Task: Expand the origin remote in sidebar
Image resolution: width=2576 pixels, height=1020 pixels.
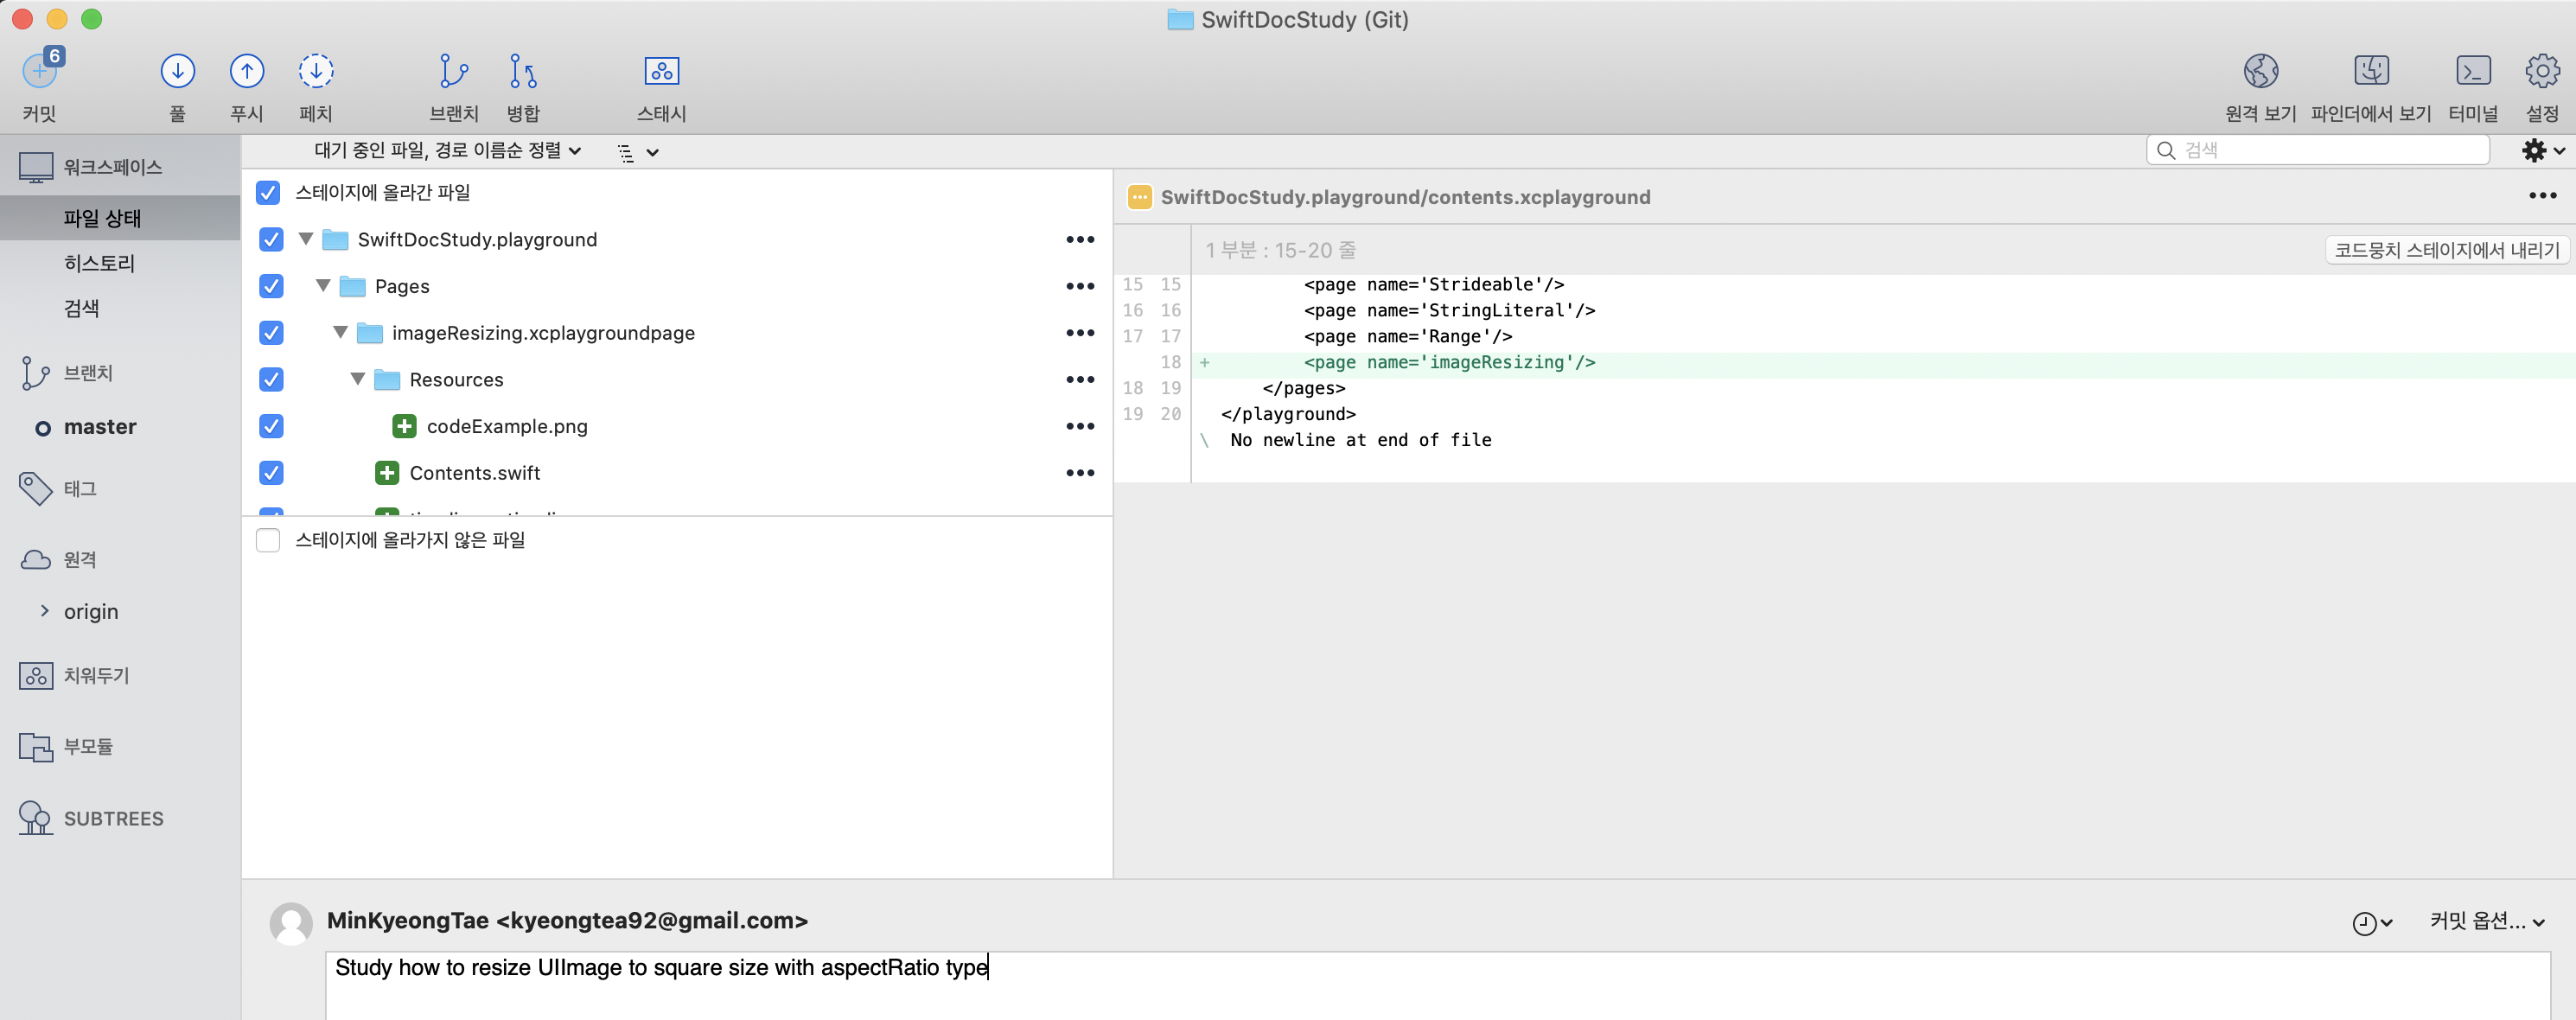Action: coord(44,611)
